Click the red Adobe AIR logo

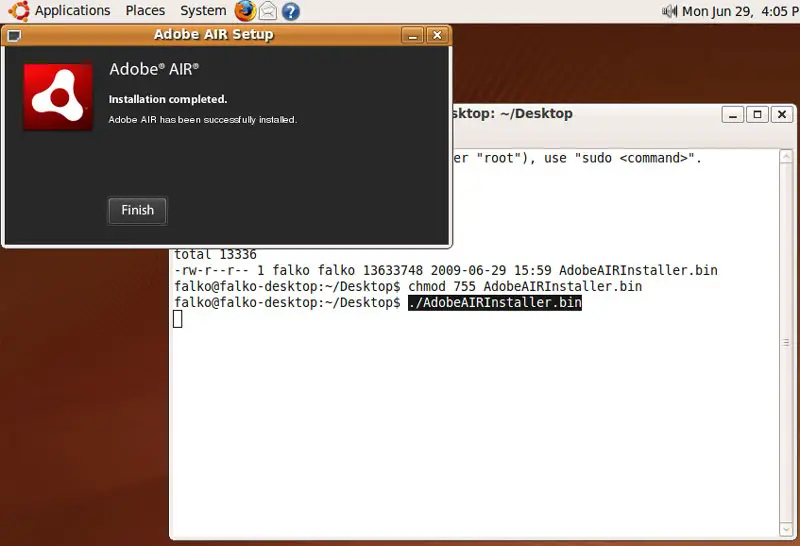click(x=58, y=96)
